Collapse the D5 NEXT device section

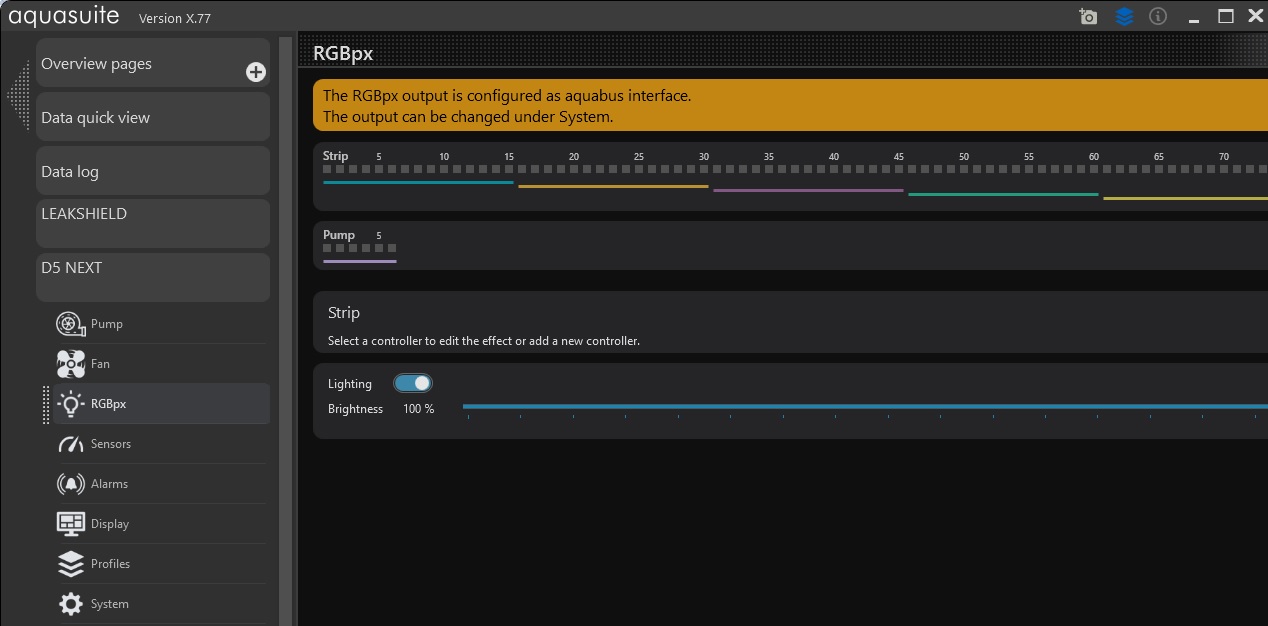pyautogui.click(x=153, y=276)
